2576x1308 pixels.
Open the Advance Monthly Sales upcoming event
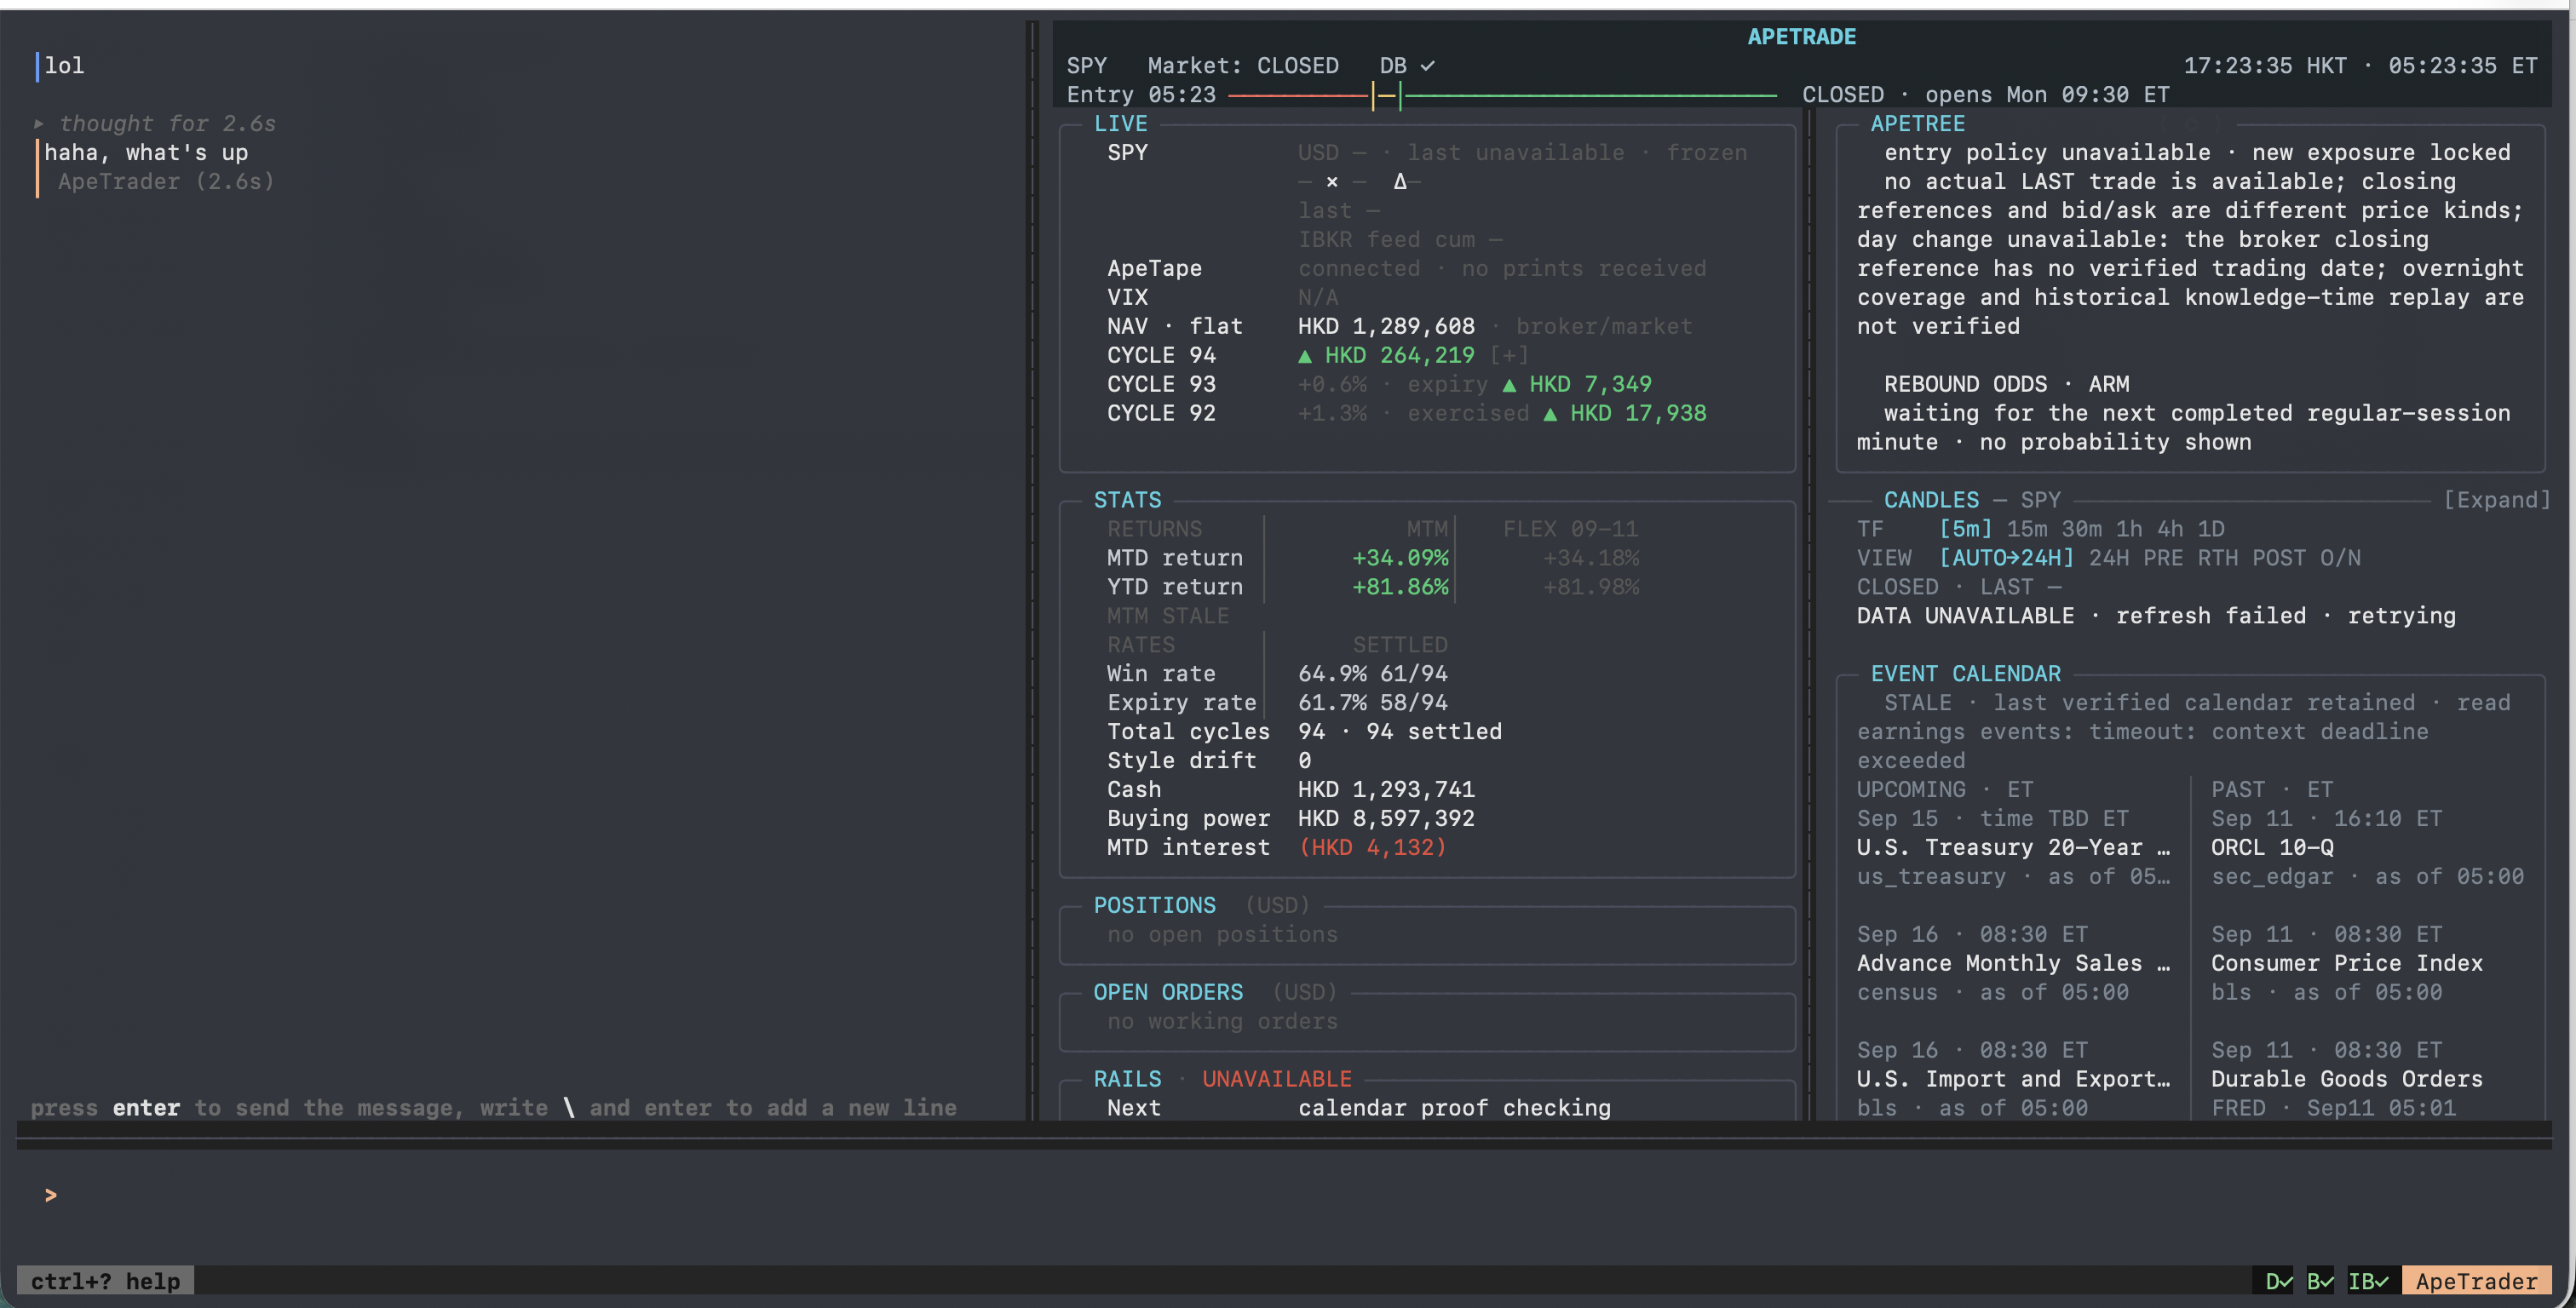2013,963
